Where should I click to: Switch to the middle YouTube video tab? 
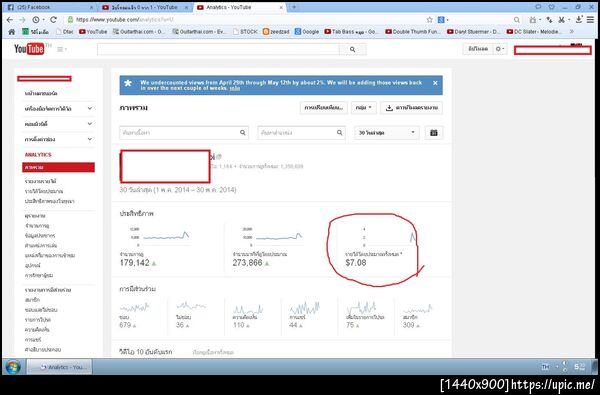[x=145, y=7]
